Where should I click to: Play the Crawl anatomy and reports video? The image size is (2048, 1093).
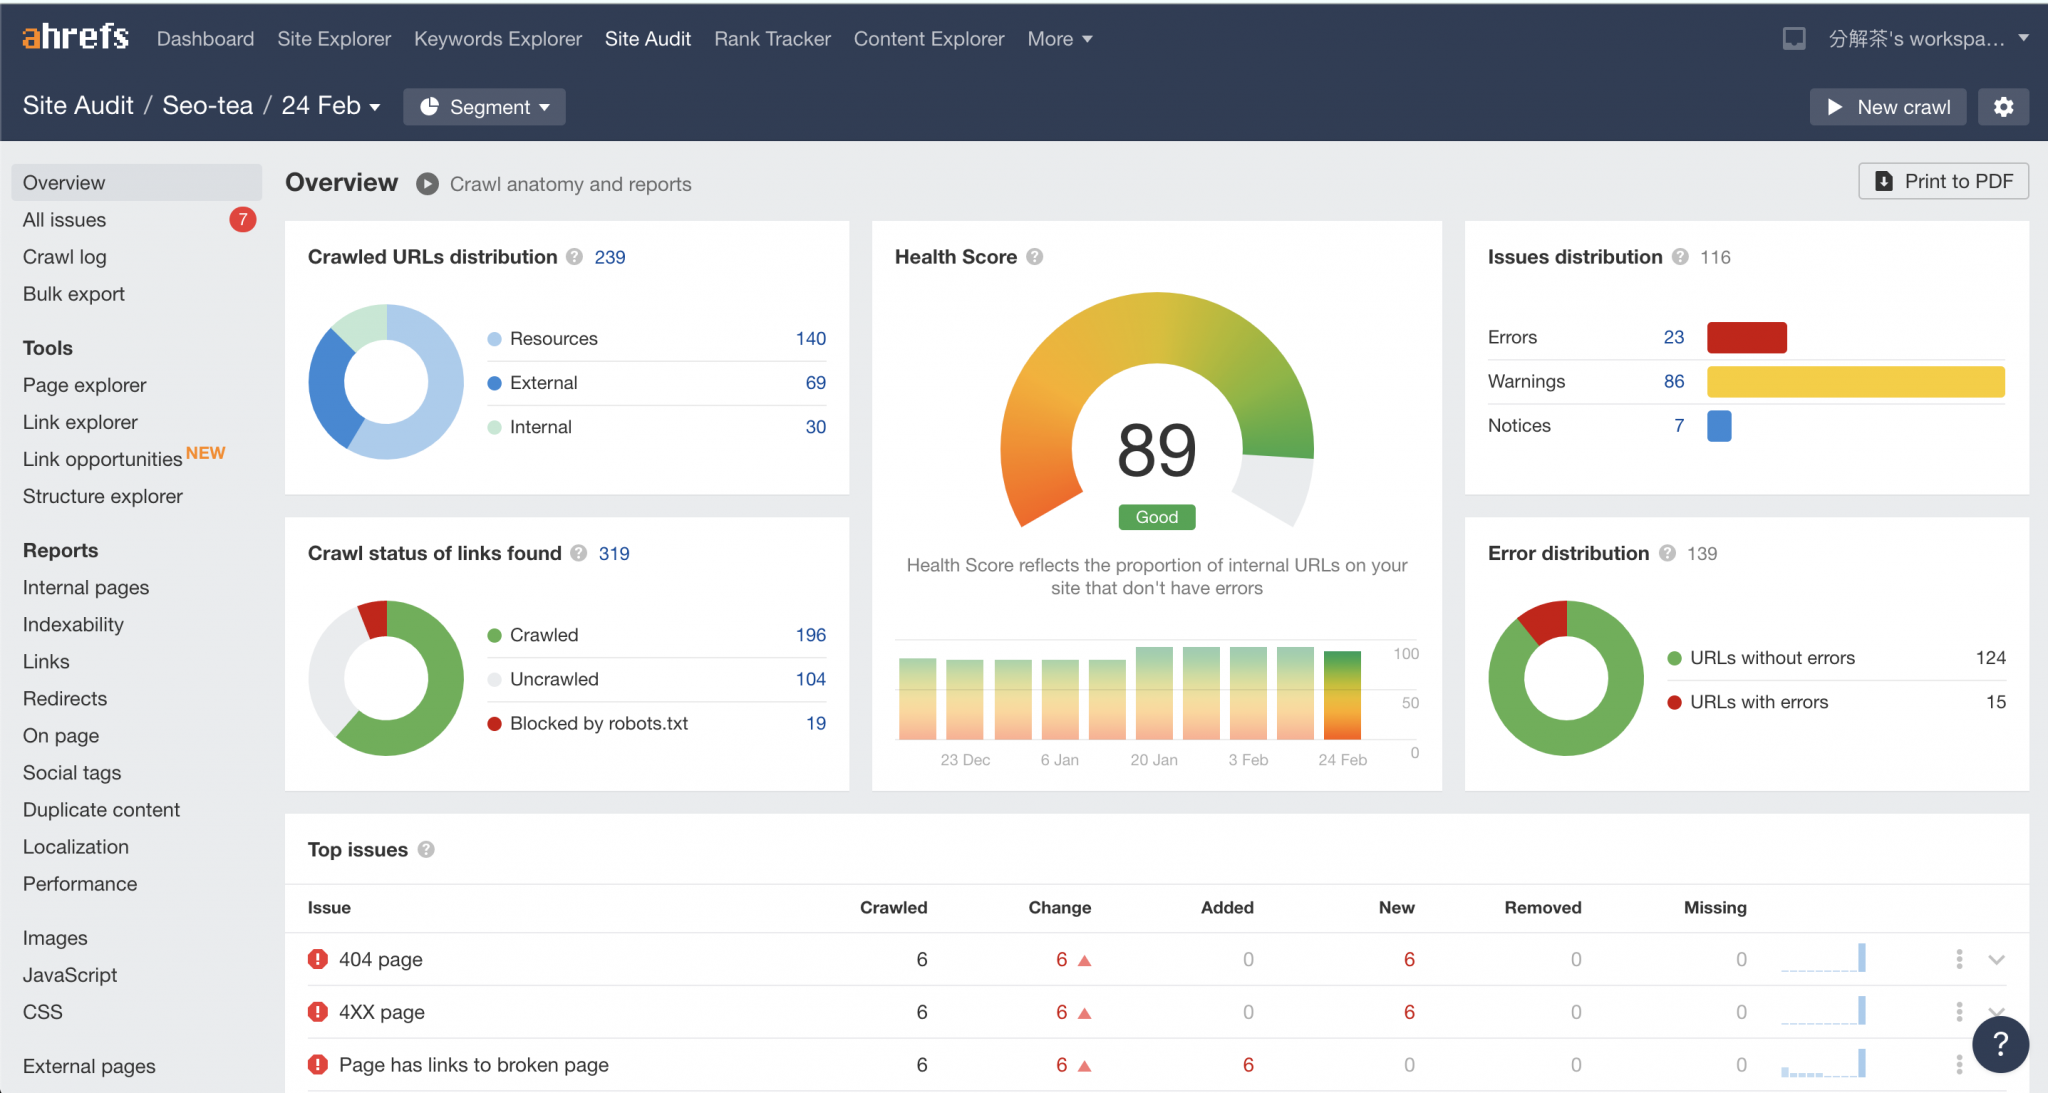(x=427, y=184)
